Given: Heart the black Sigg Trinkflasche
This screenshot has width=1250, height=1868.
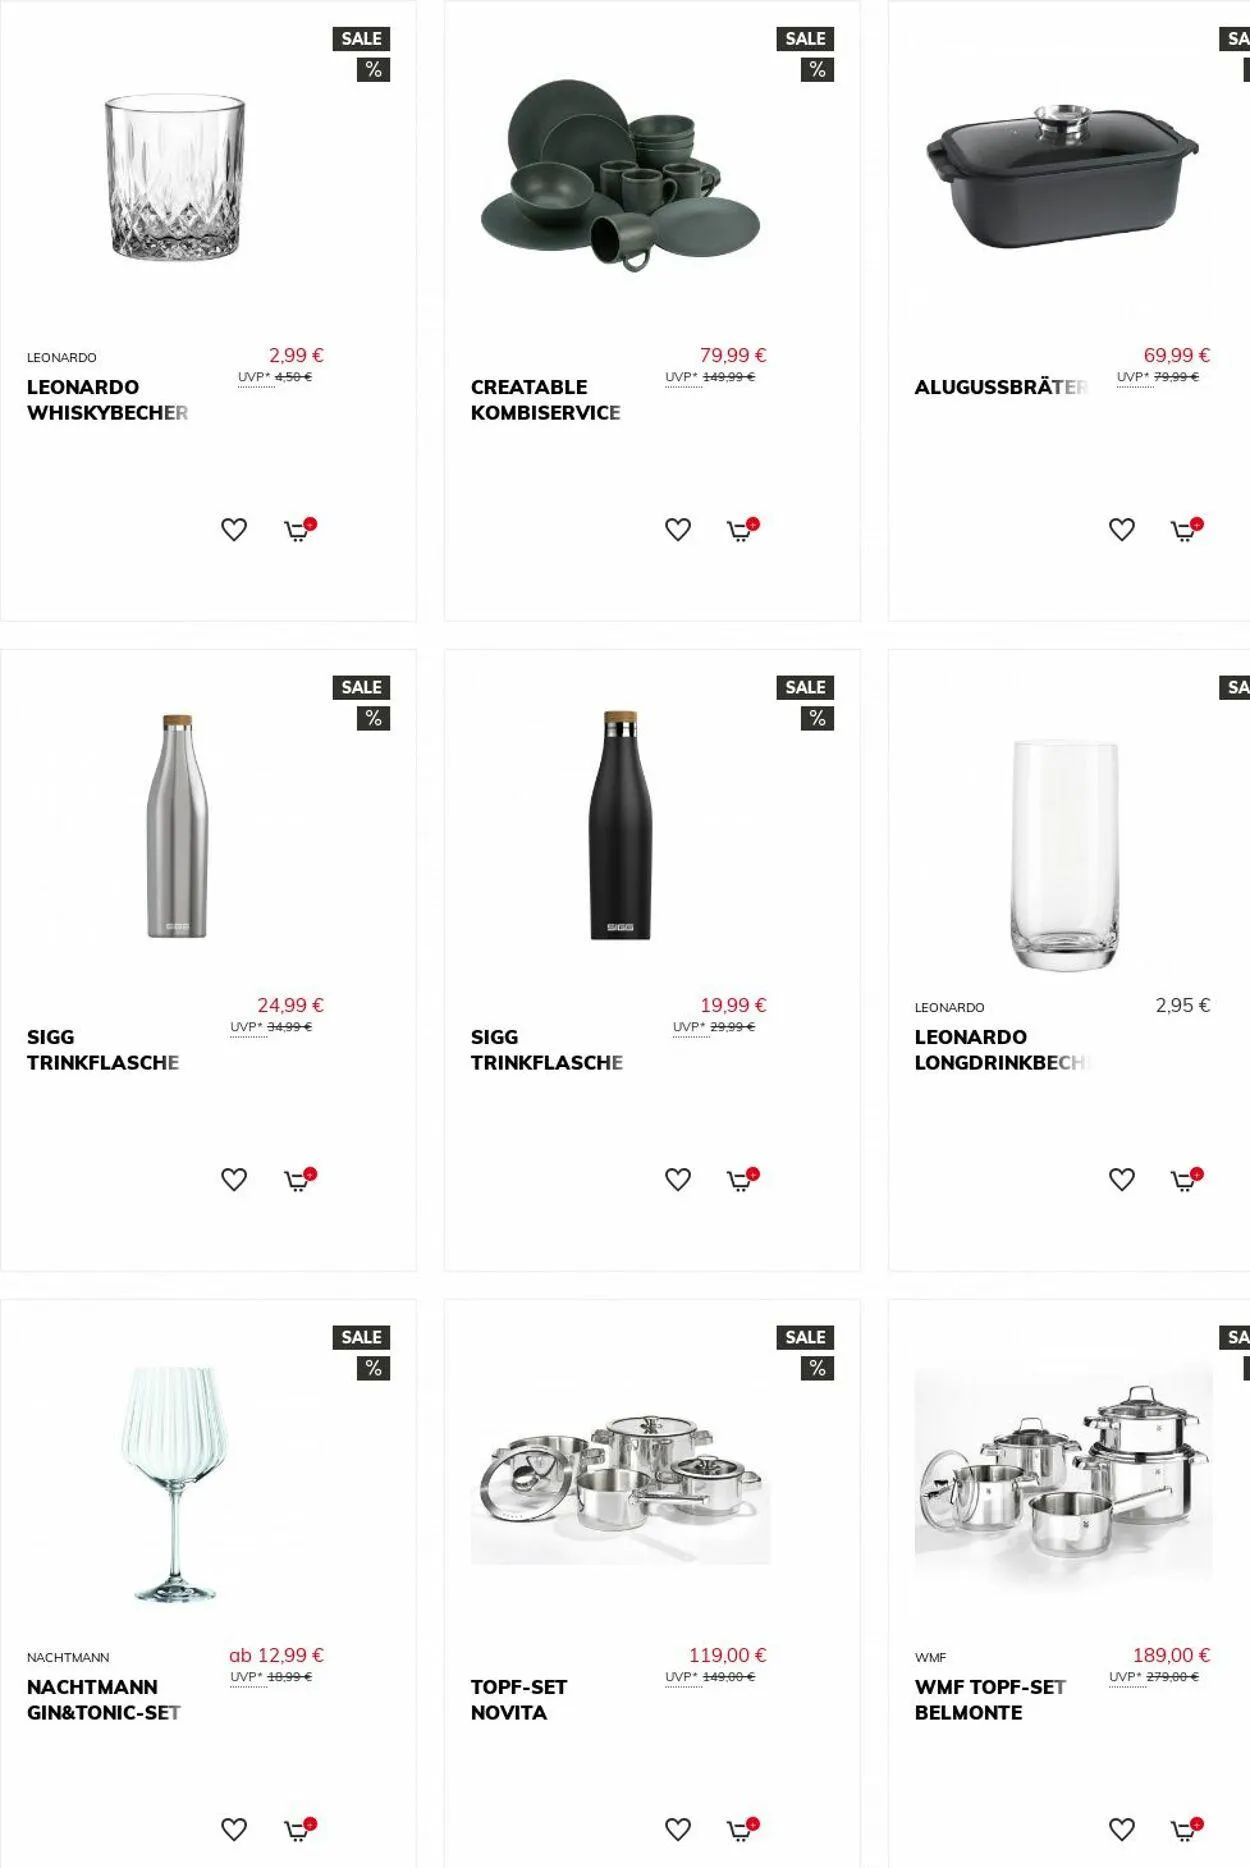Looking at the screenshot, I should click(x=678, y=1180).
